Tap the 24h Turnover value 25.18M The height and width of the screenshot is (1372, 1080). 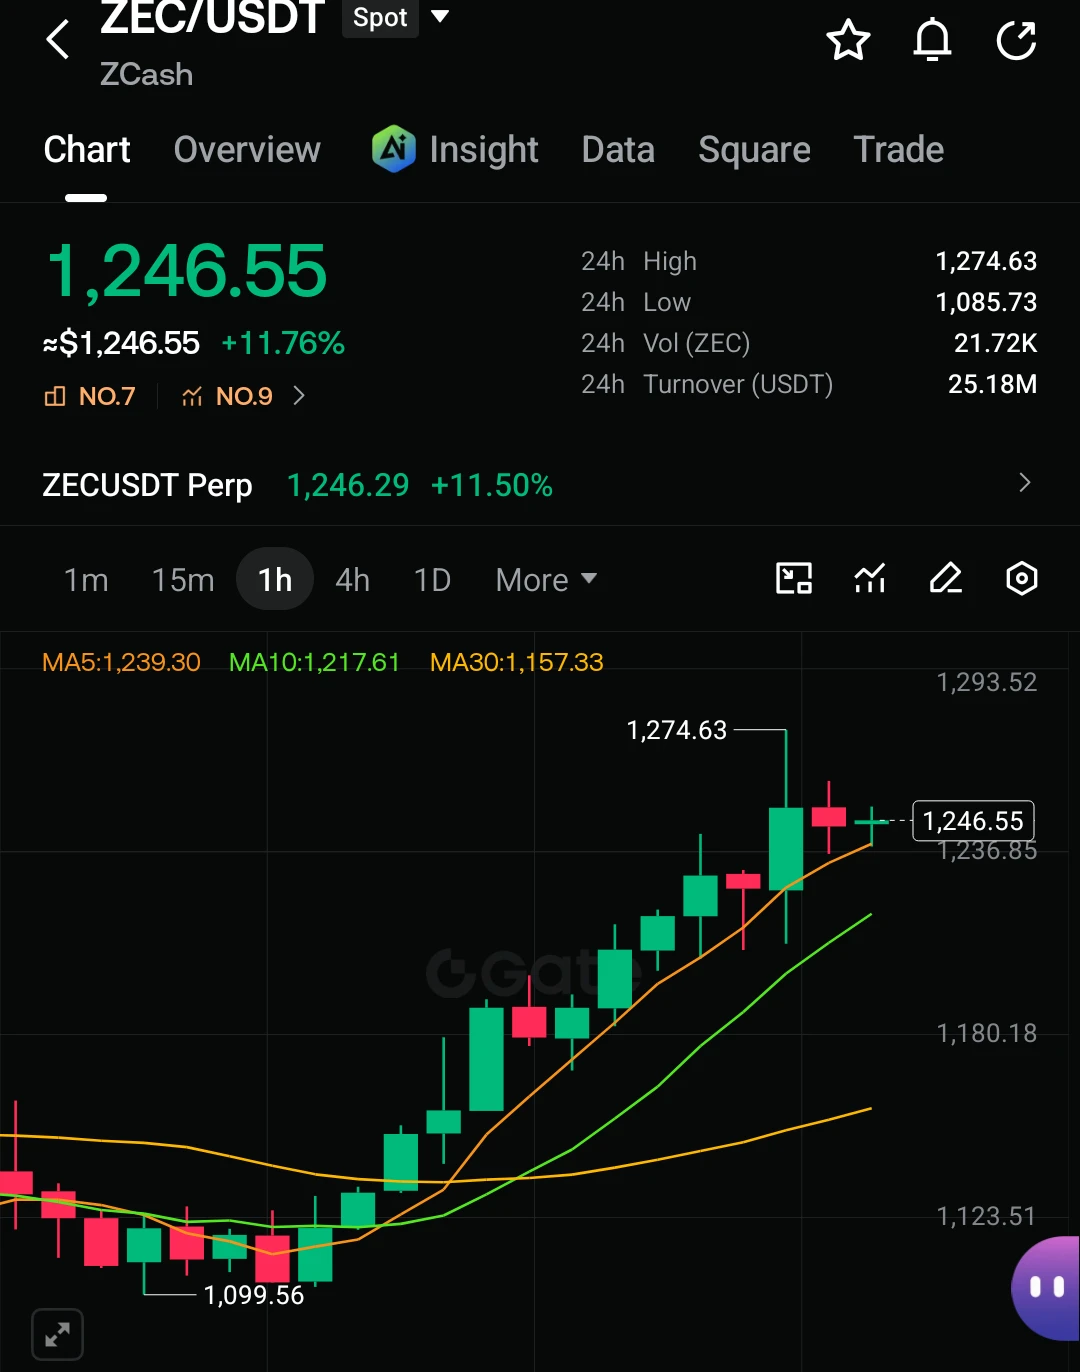pos(992,384)
